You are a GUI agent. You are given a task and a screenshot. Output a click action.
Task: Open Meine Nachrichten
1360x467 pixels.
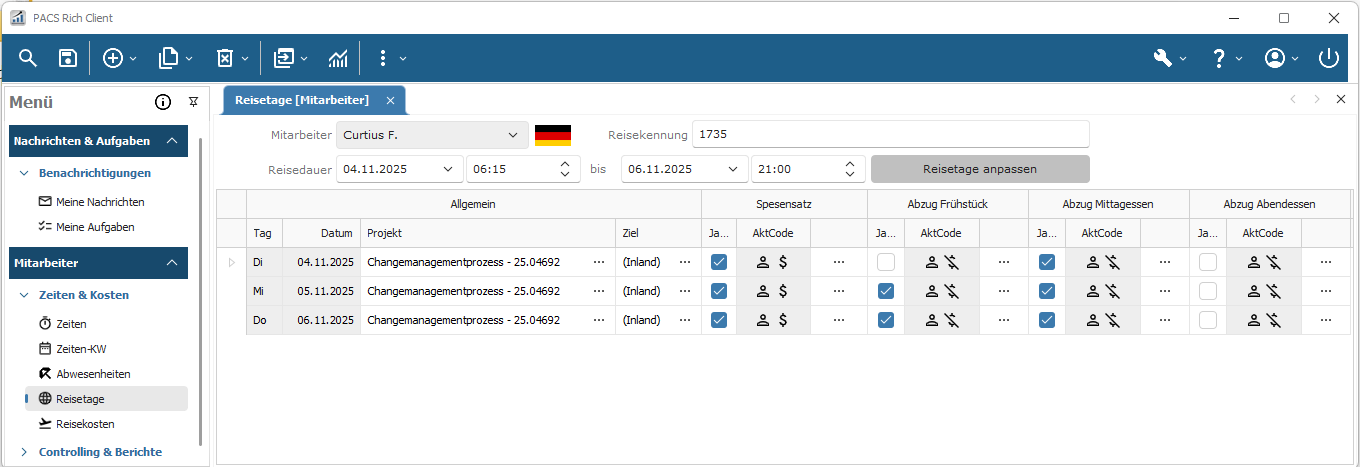tap(100, 202)
